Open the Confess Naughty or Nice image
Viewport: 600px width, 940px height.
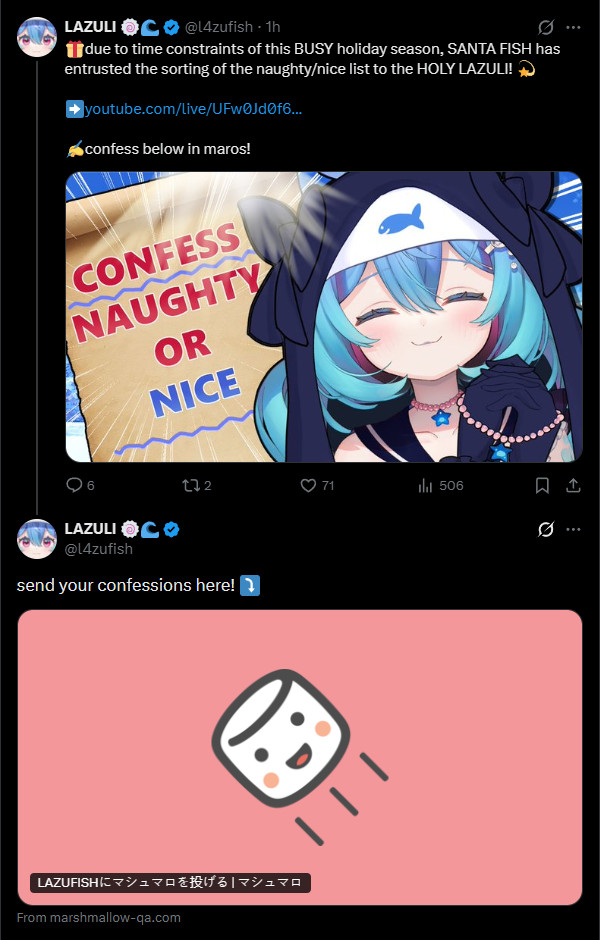pyautogui.click(x=324, y=317)
